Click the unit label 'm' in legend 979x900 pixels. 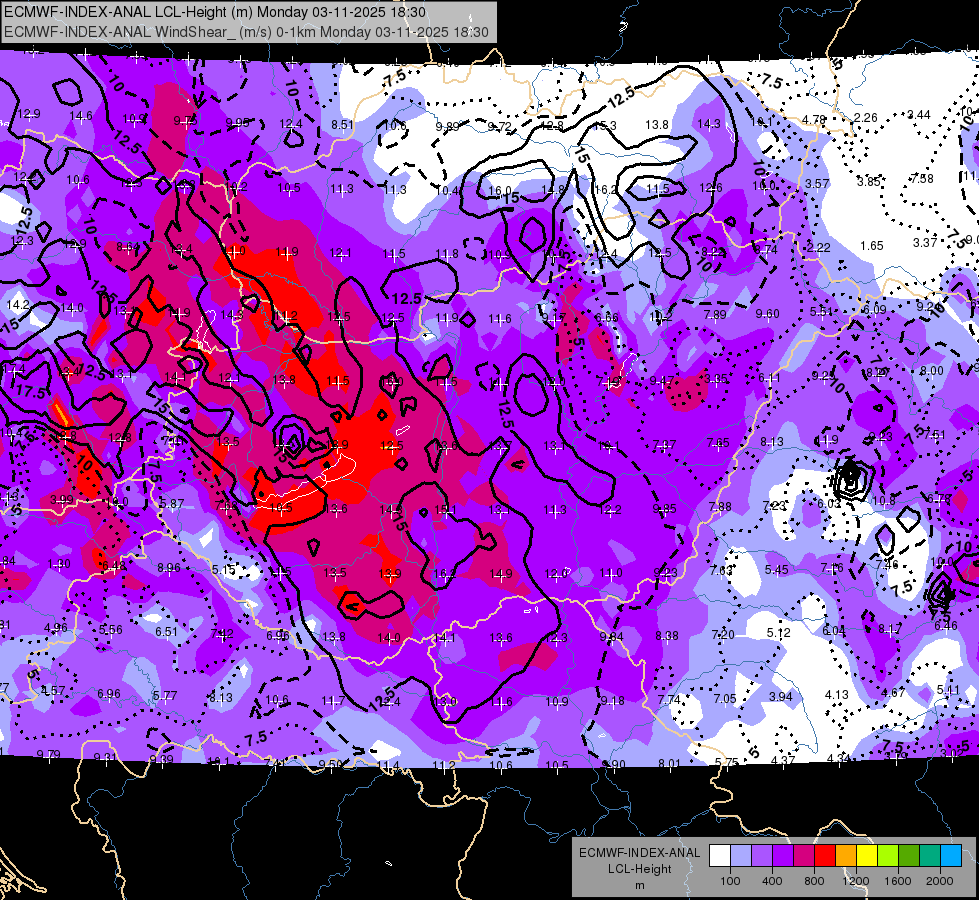click(639, 886)
